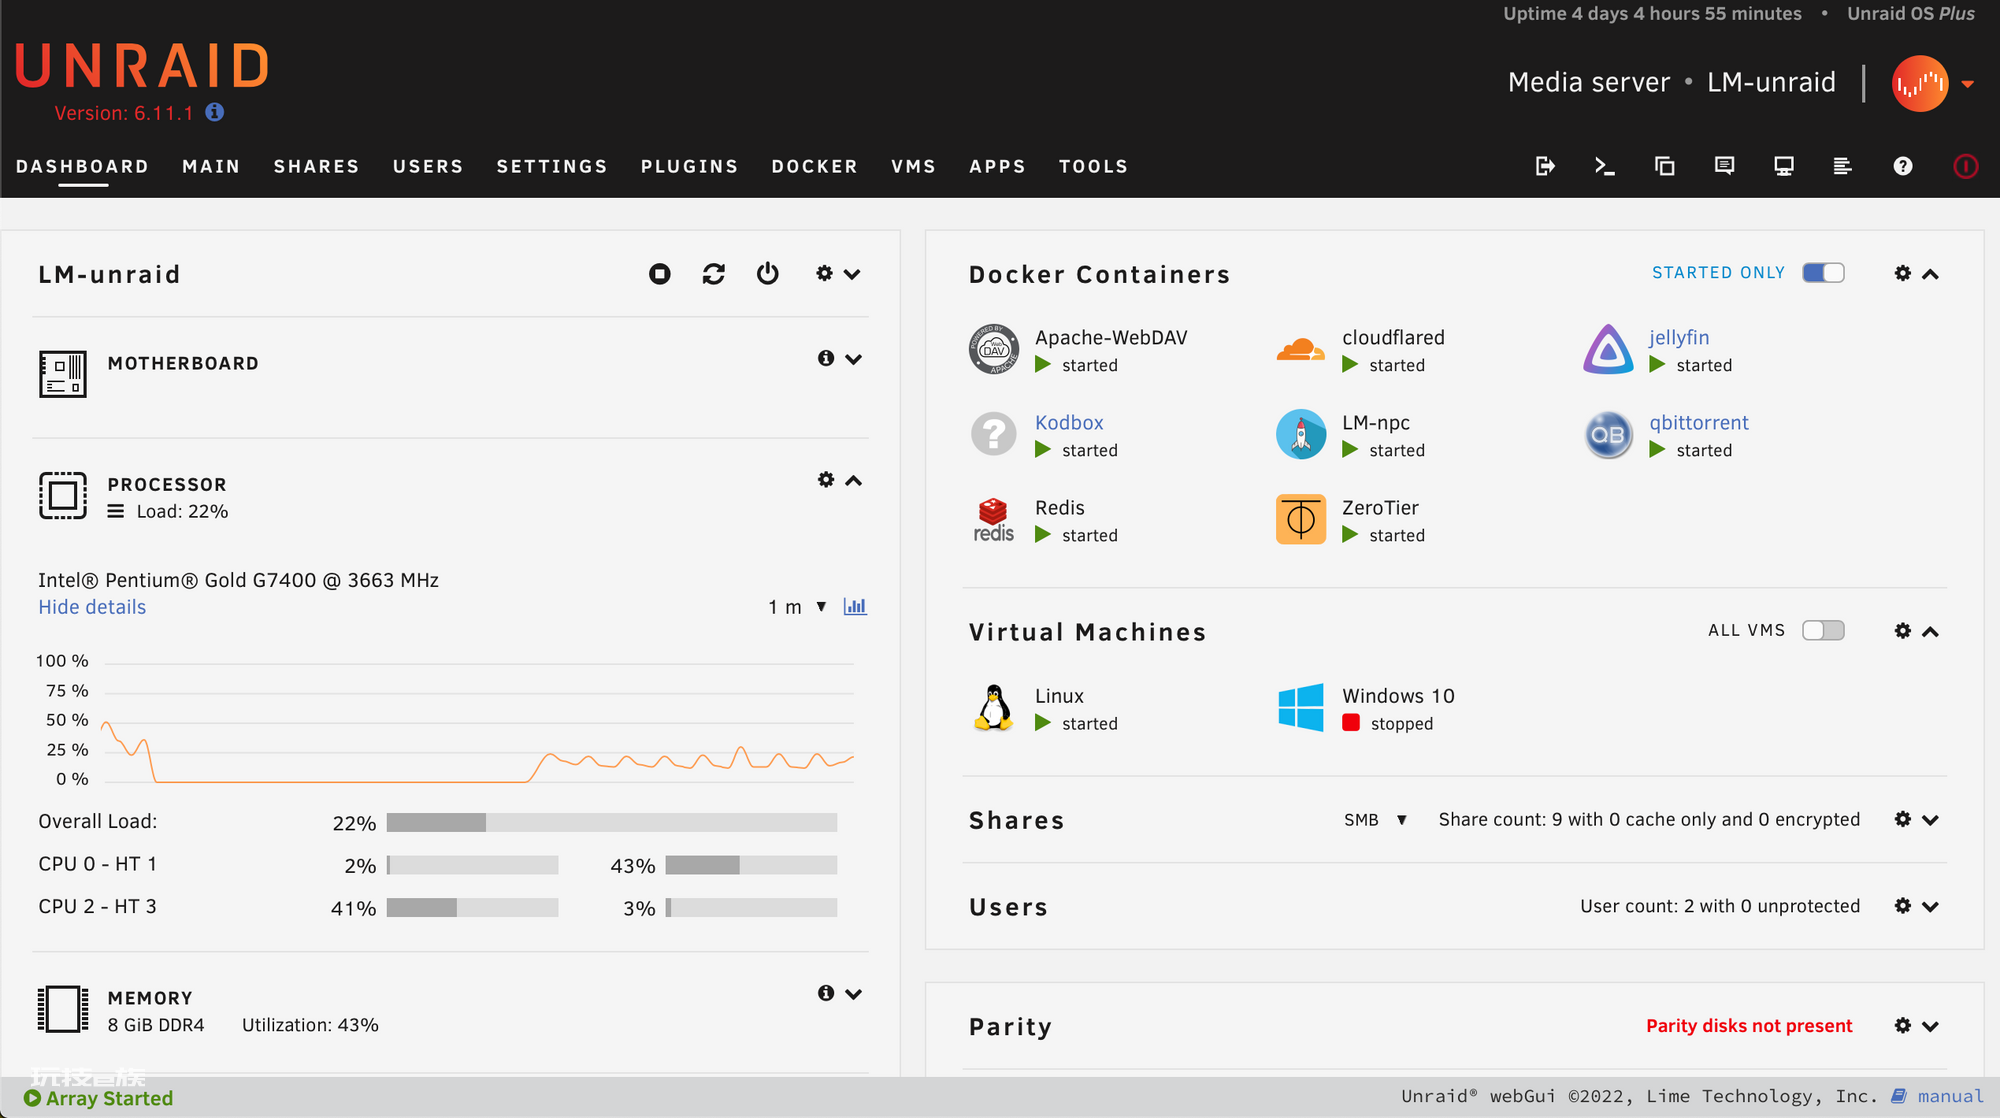The height and width of the screenshot is (1118, 2000).
Task: Click the qbittorrent container name link
Action: click(1699, 422)
